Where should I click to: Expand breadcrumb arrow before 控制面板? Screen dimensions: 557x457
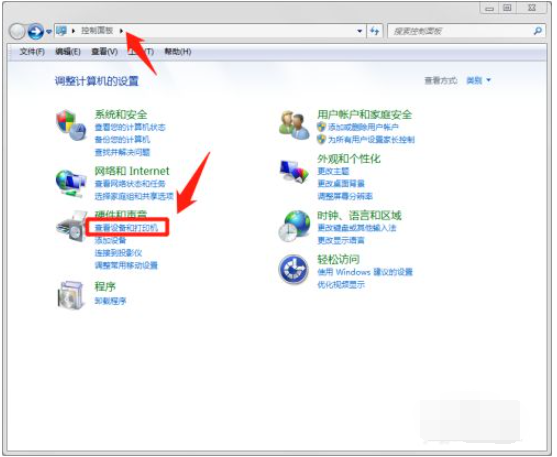(x=74, y=31)
